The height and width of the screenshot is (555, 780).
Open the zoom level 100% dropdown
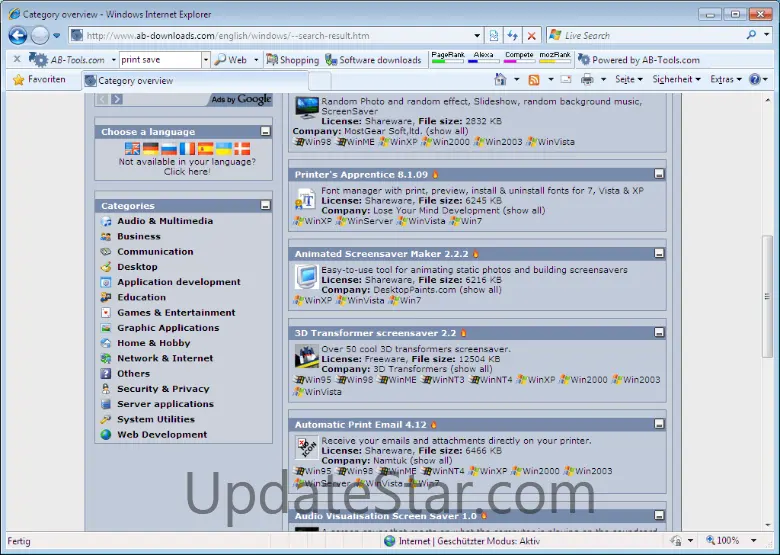pos(754,541)
